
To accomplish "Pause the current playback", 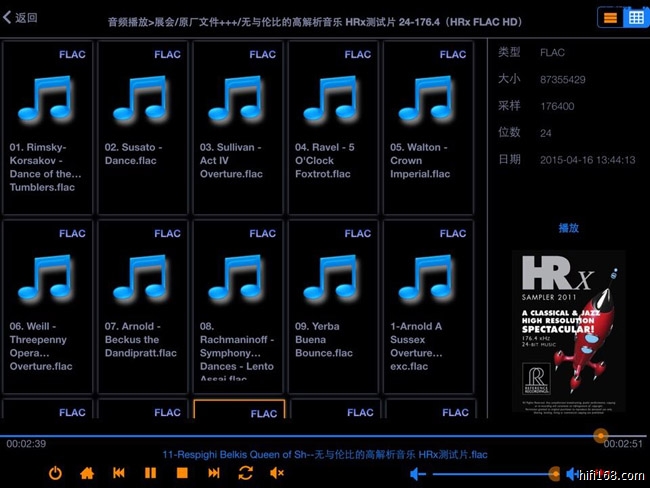I will [x=150, y=473].
